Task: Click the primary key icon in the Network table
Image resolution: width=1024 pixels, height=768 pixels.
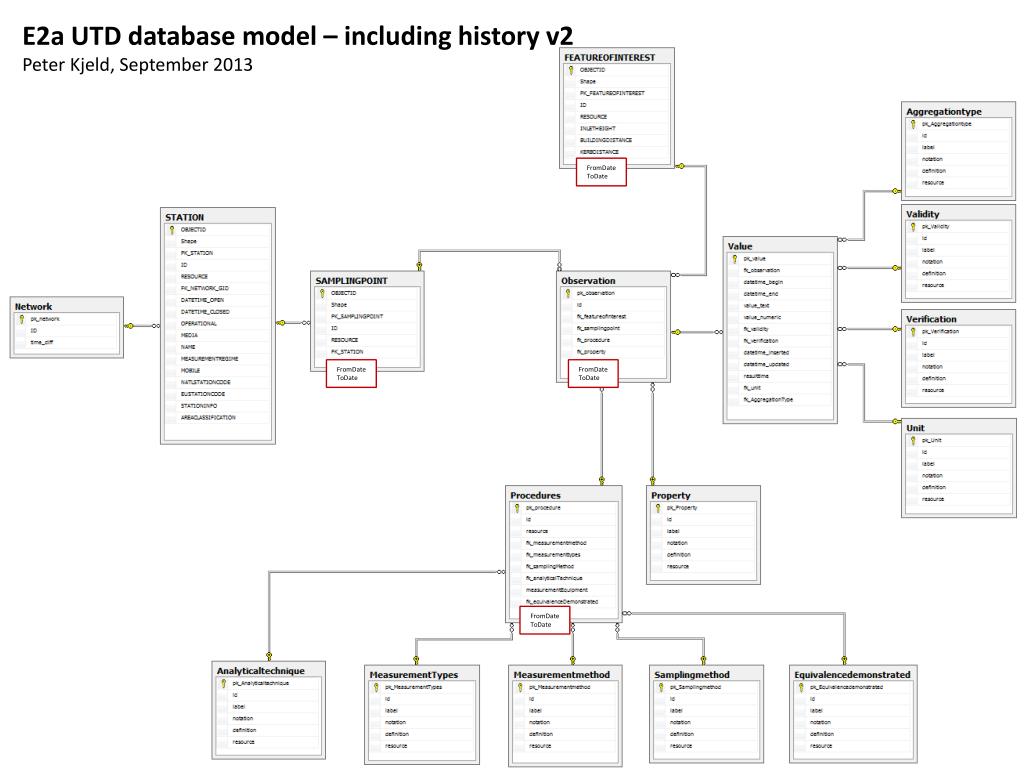Action: tap(22, 319)
